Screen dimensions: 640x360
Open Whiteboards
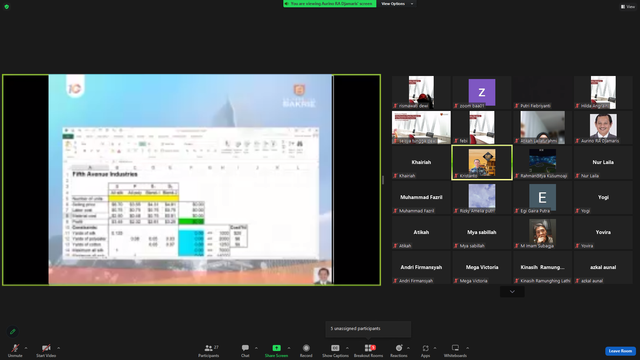[455, 350]
